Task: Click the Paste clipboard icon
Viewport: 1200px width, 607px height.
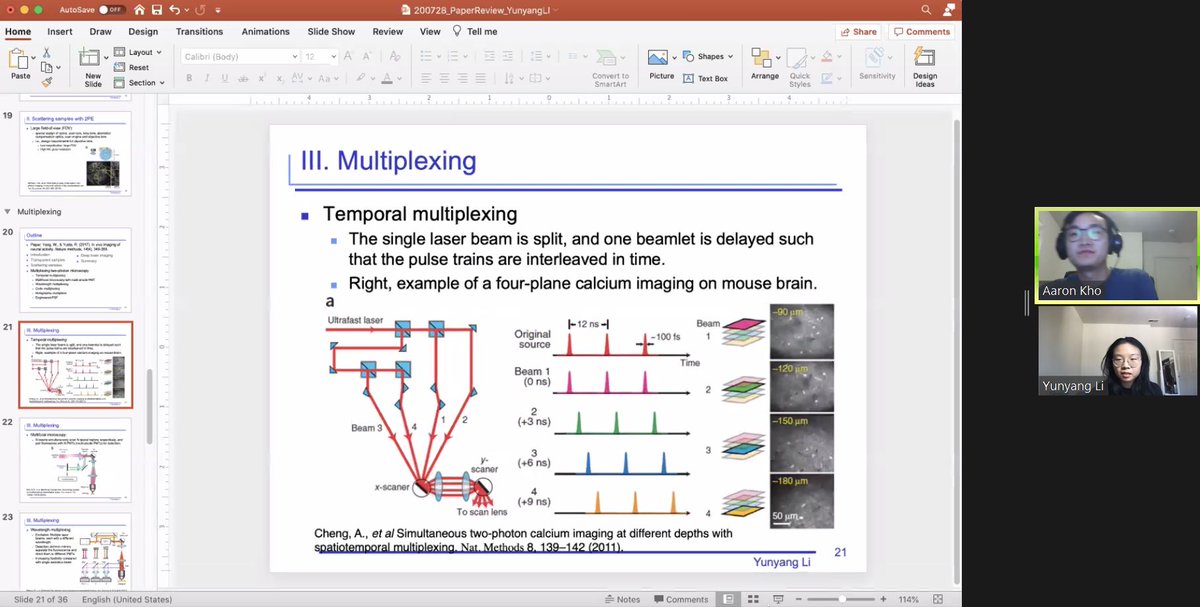Action: click(19, 60)
